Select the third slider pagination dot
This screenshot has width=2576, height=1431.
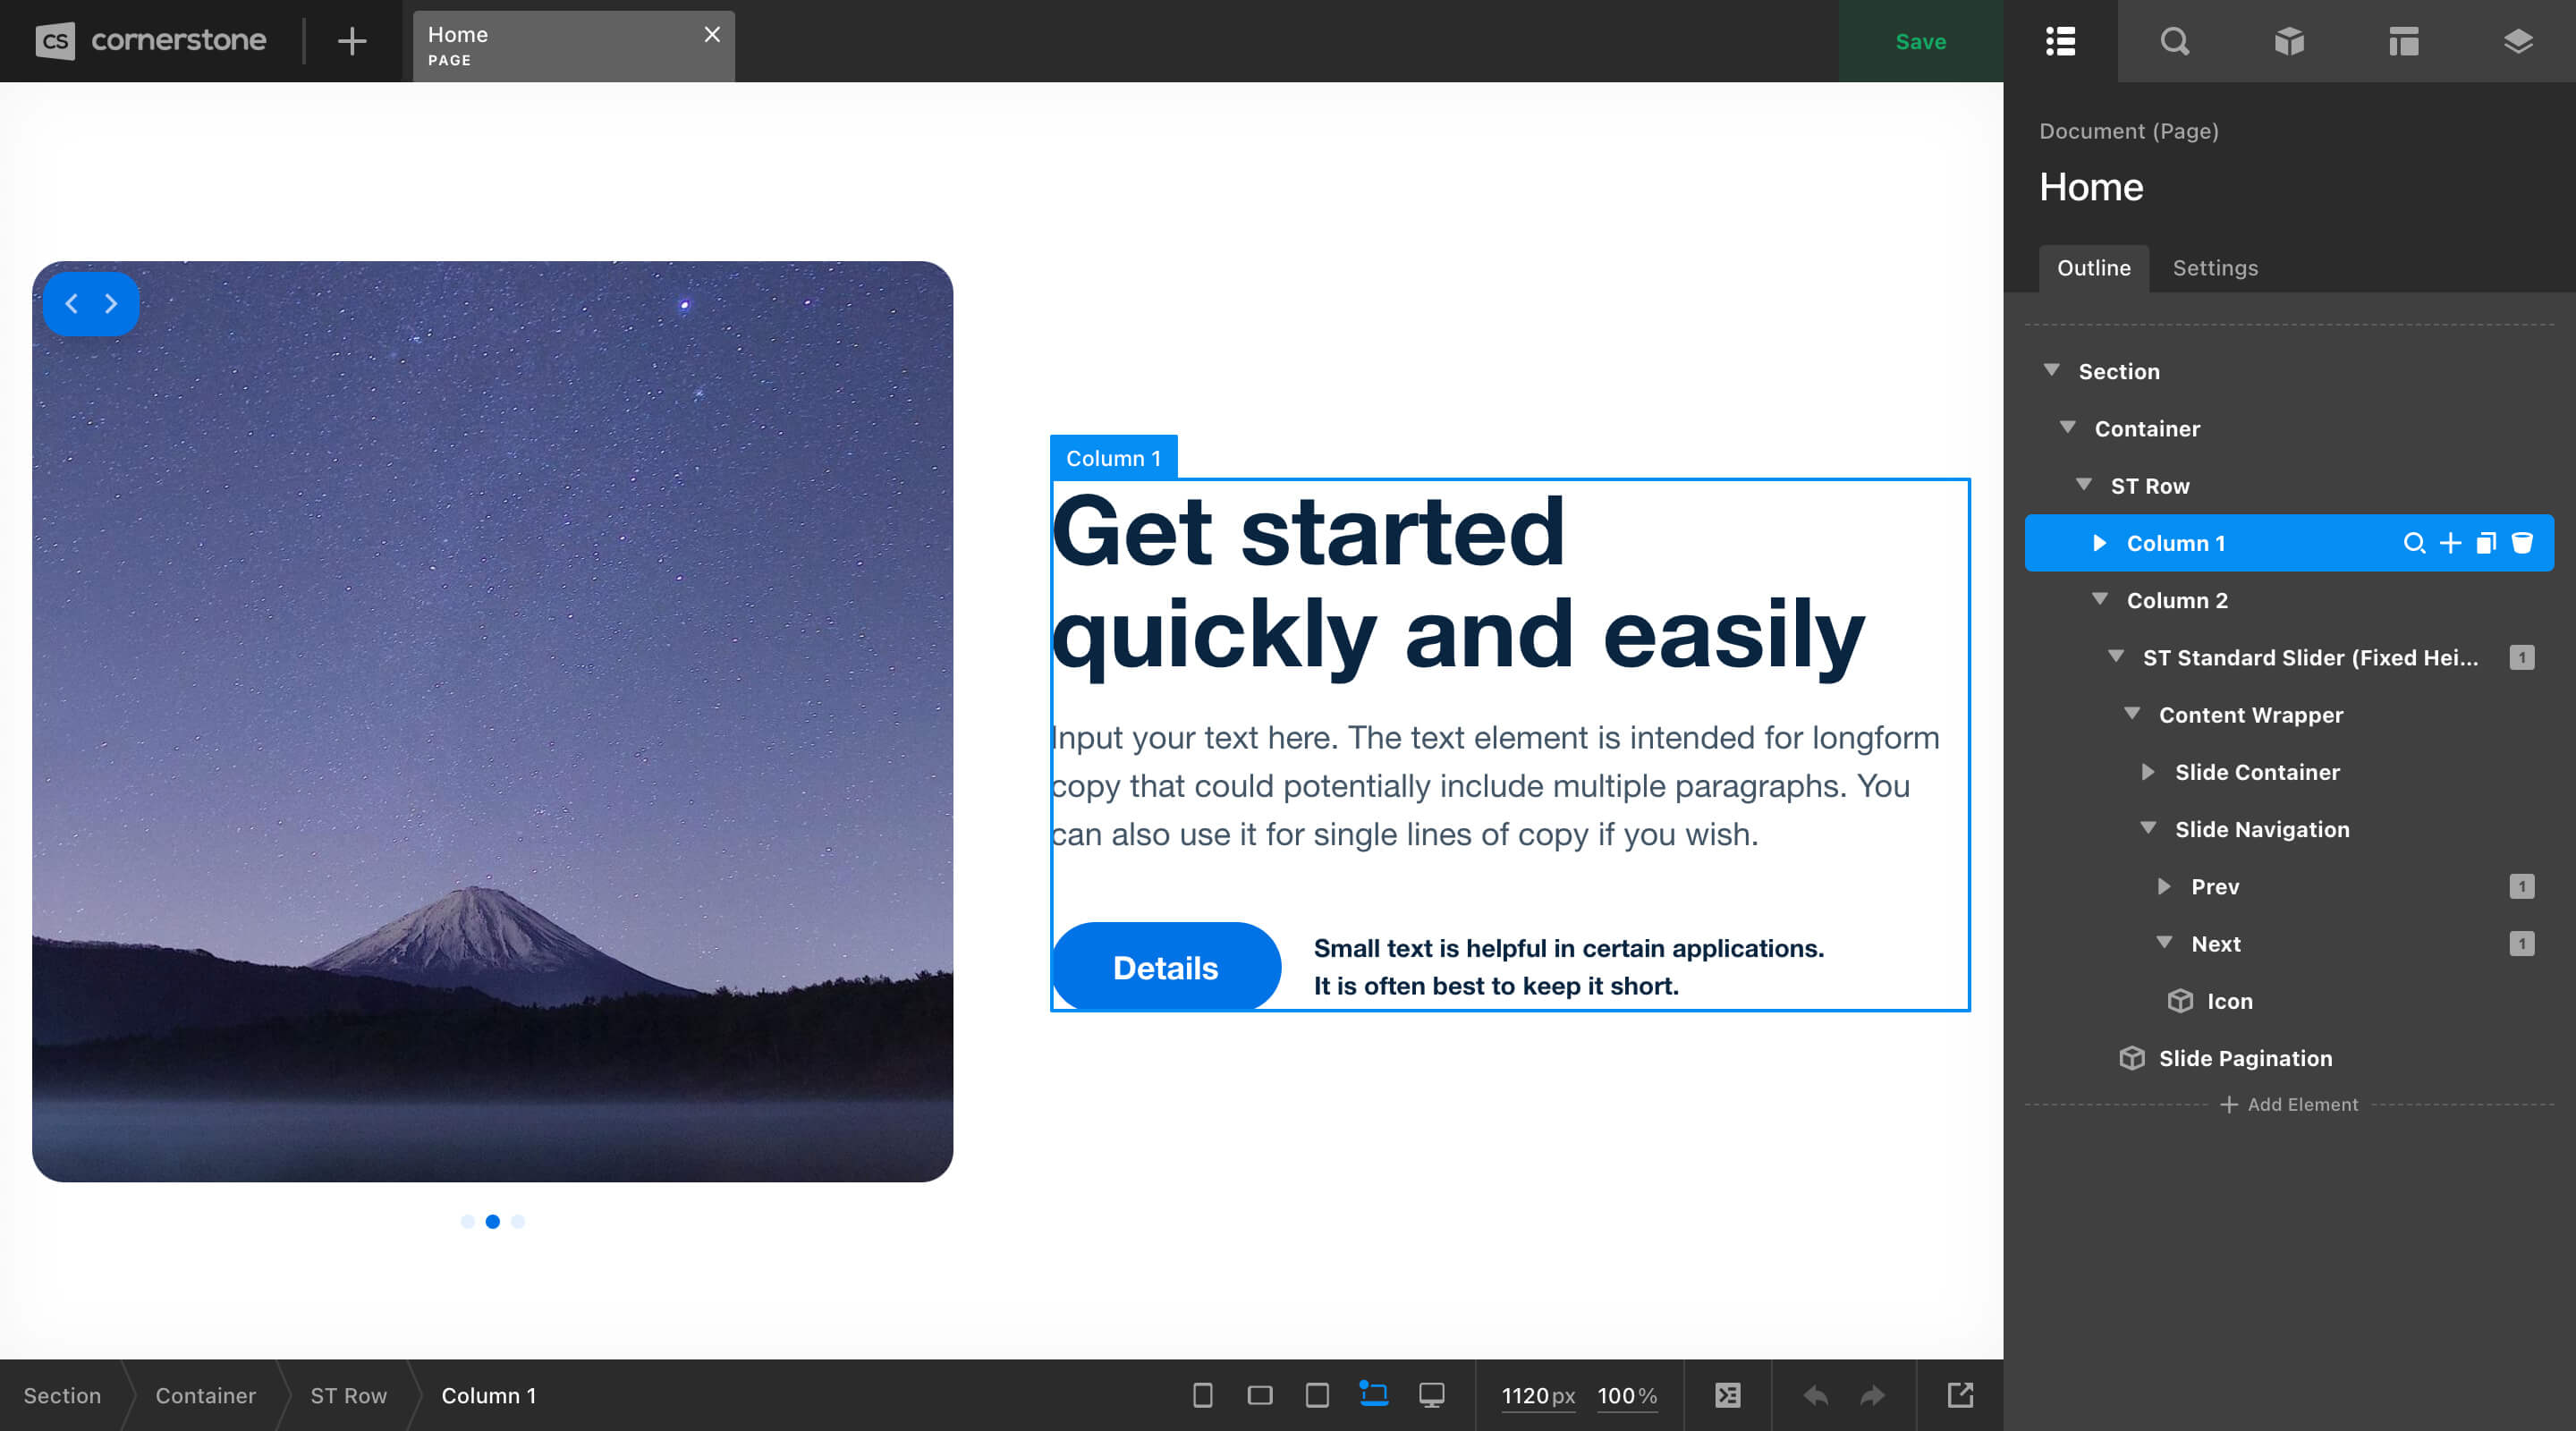pos(517,1221)
